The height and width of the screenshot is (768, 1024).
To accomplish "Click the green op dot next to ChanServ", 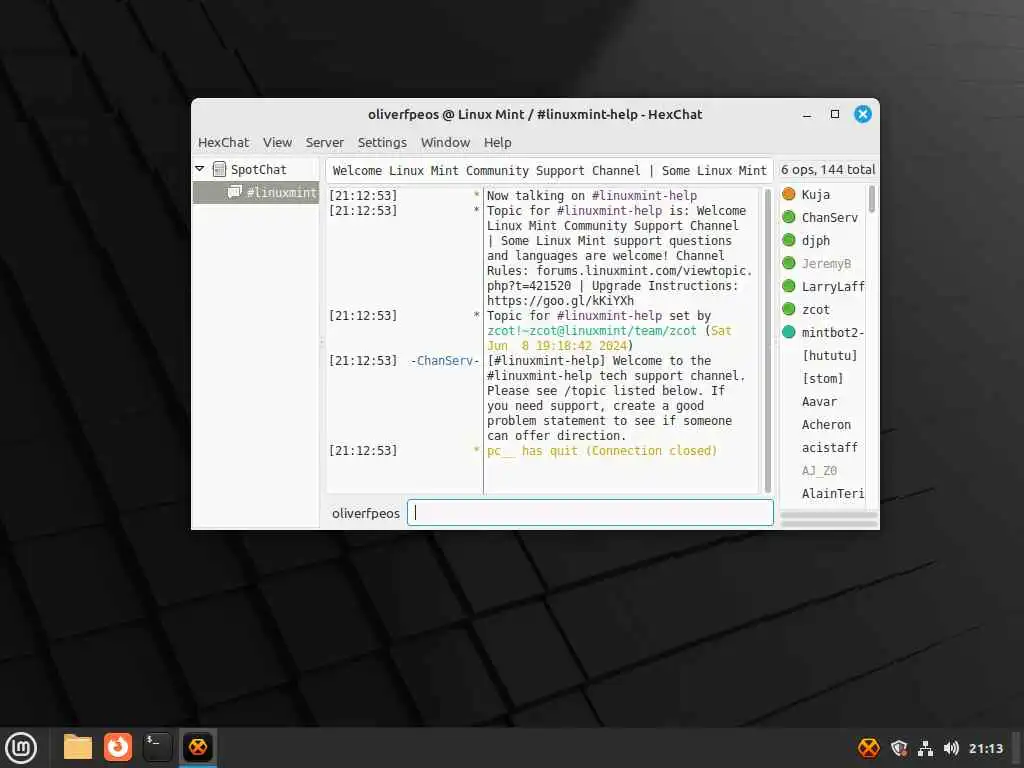I will [x=788, y=217].
